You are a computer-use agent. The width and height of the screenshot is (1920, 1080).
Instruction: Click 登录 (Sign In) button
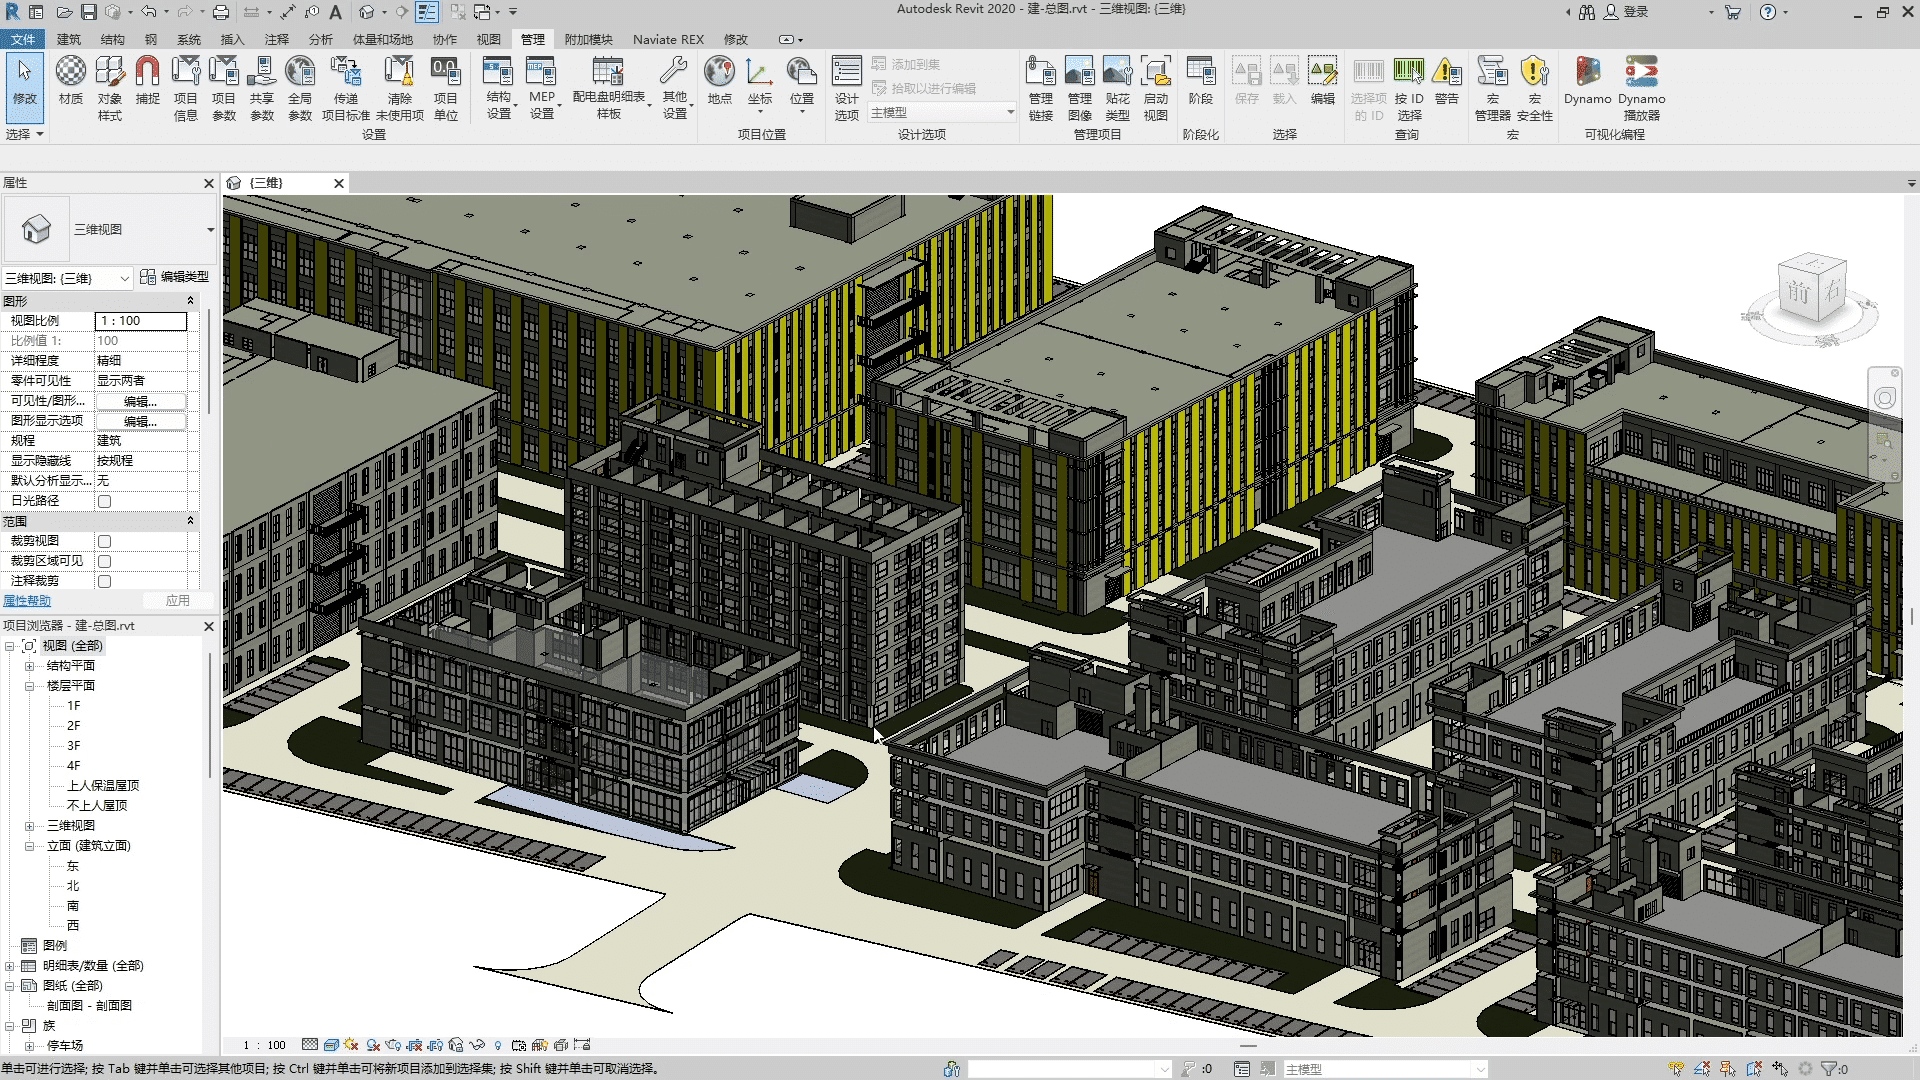point(1626,12)
